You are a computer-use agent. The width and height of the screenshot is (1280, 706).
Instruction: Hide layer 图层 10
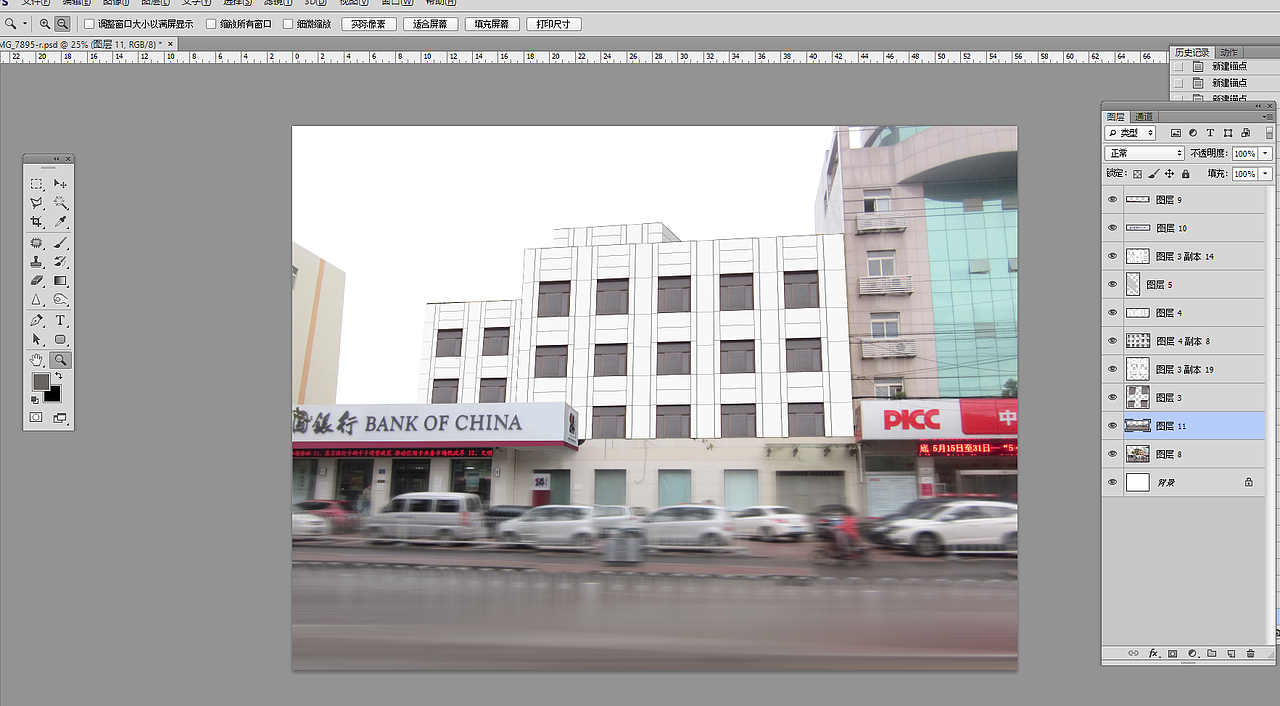[1112, 228]
